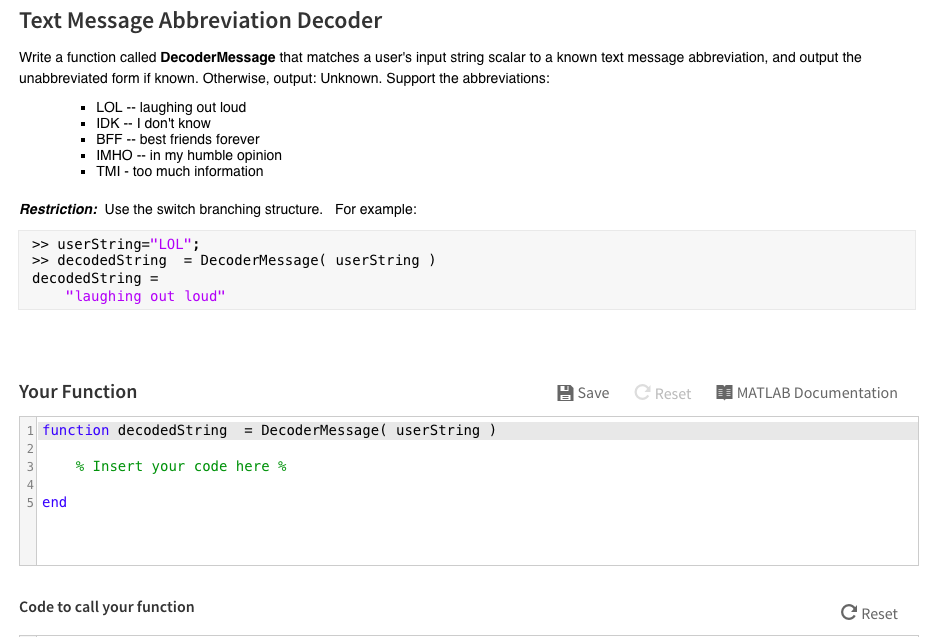932x637 pixels.
Task: Click empty line 4 in code editor
Action: pyautogui.click(x=478, y=484)
